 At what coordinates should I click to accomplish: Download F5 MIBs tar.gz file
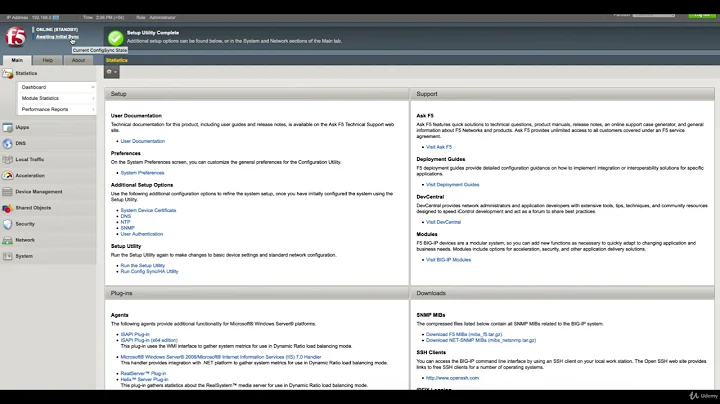tap(464, 335)
